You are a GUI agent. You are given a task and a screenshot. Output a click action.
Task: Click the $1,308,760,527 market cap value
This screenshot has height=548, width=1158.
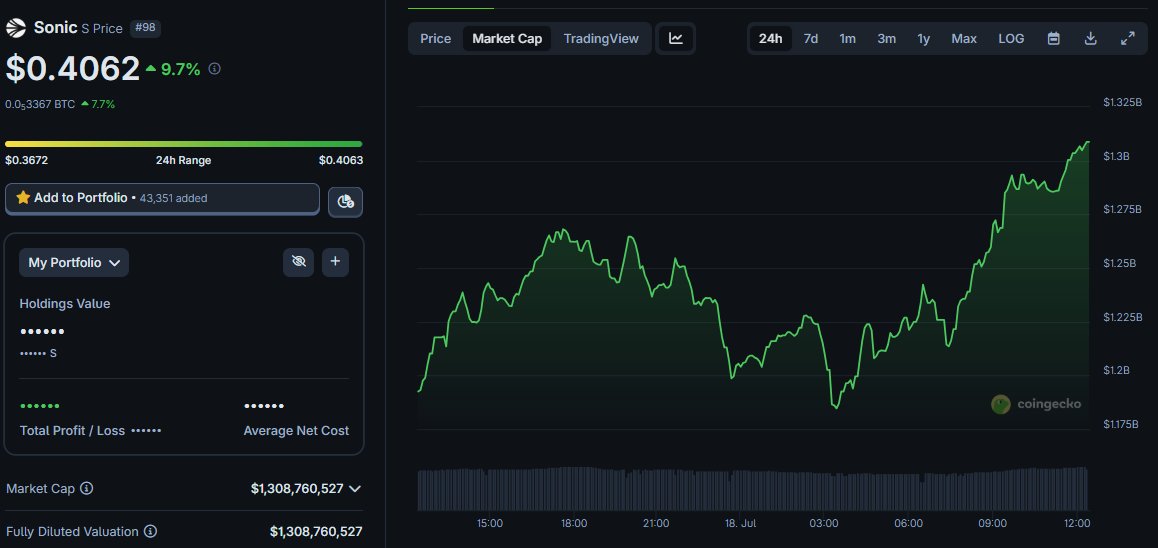(297, 488)
